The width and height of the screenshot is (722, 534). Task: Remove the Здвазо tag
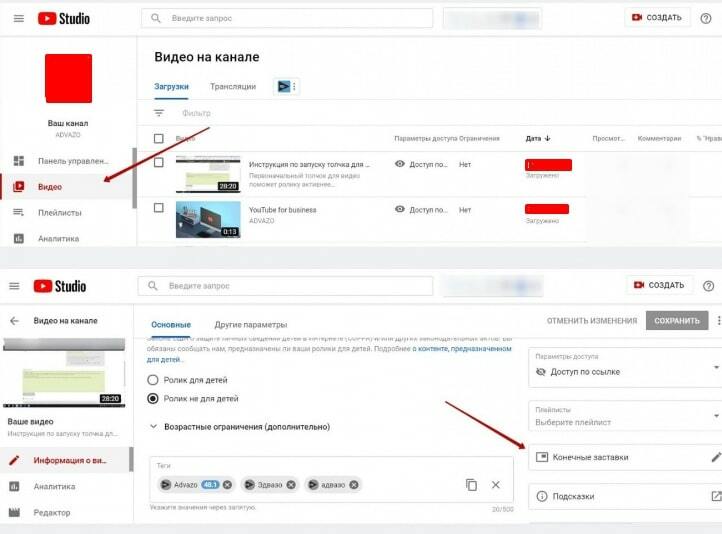pyautogui.click(x=291, y=485)
